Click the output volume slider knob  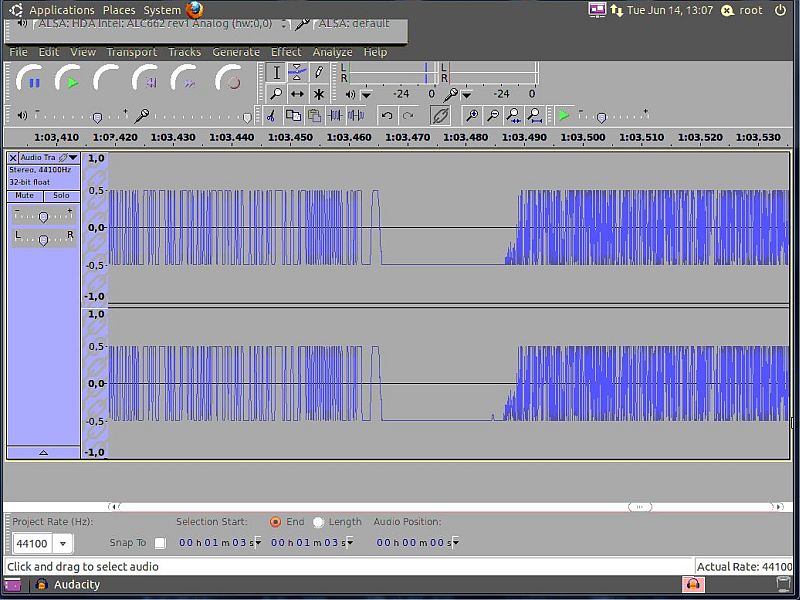pyautogui.click(x=97, y=118)
